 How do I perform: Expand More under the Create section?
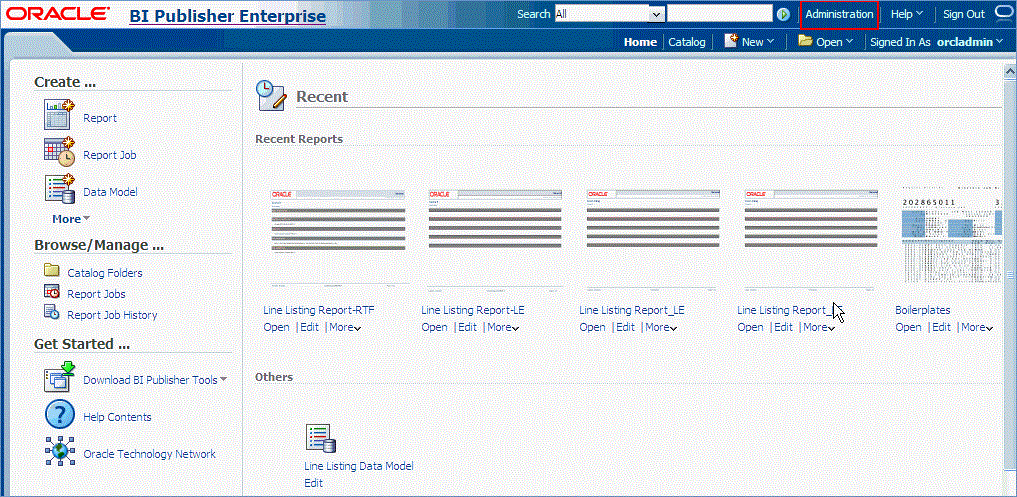[x=71, y=219]
